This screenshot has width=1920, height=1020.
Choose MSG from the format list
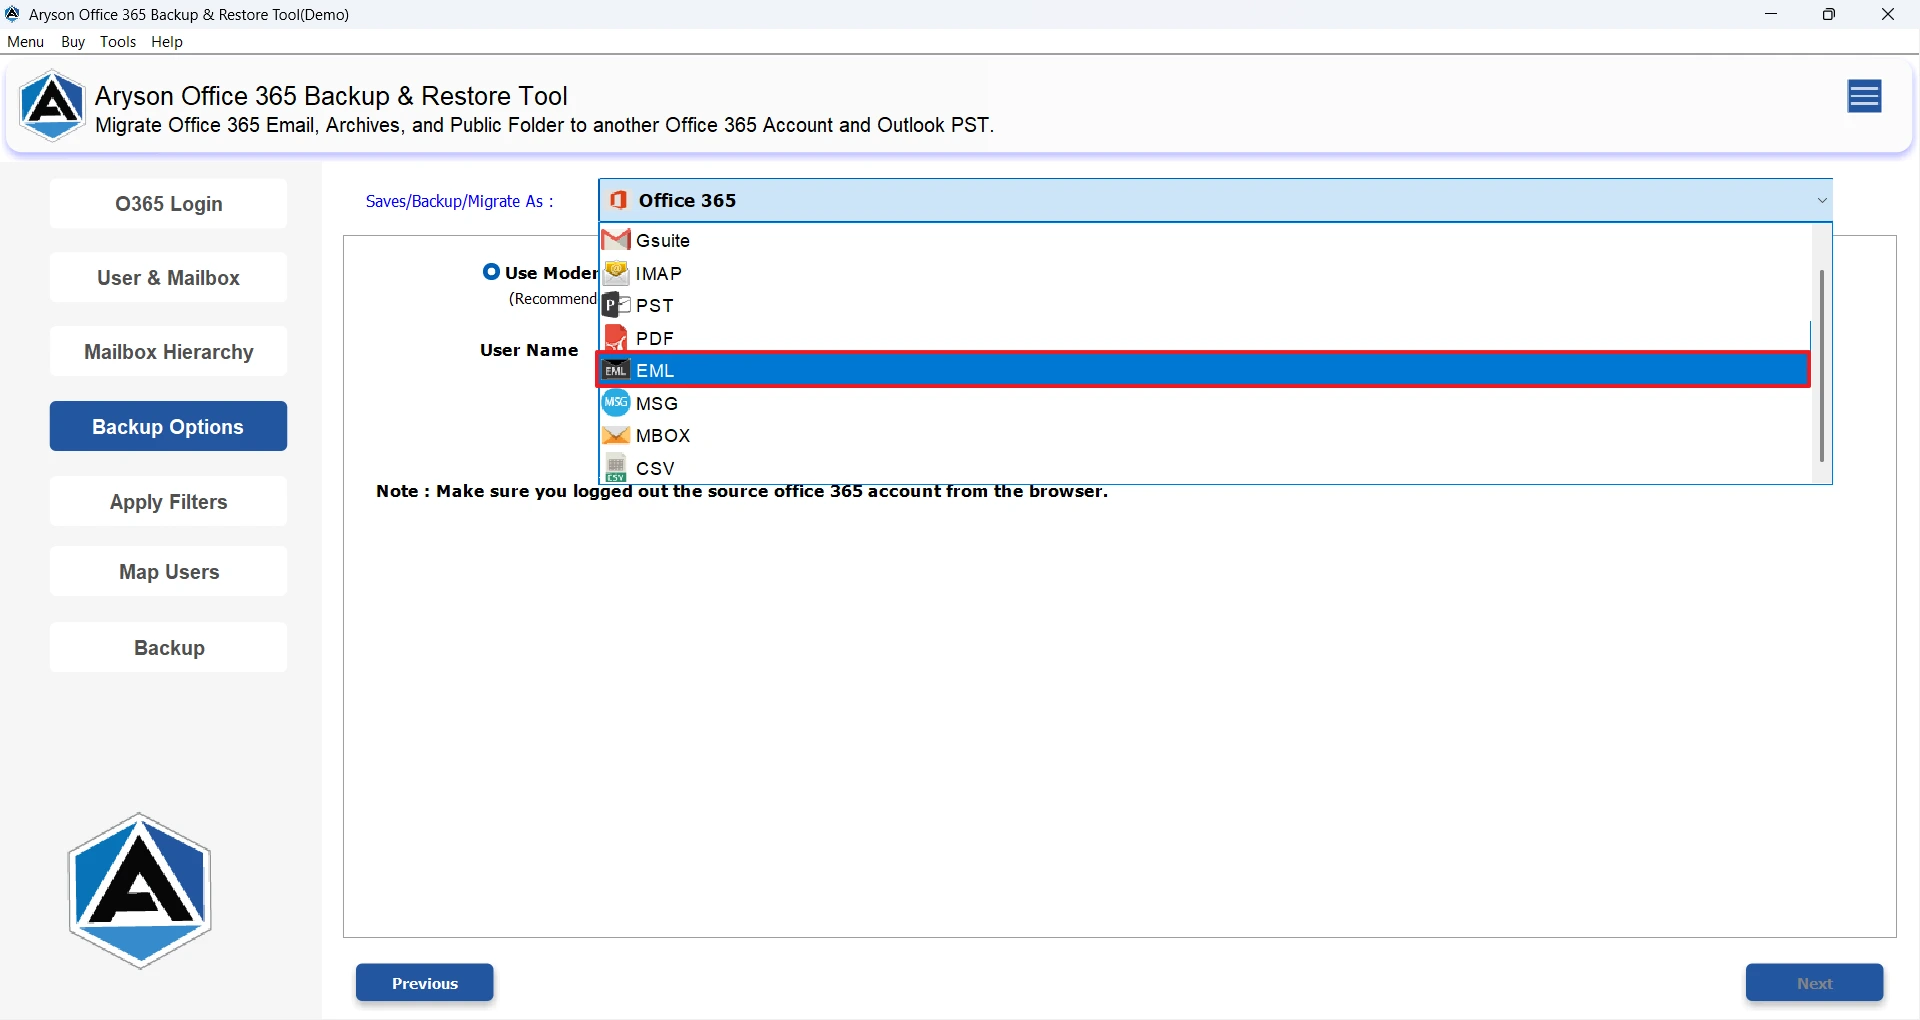pyautogui.click(x=1205, y=403)
